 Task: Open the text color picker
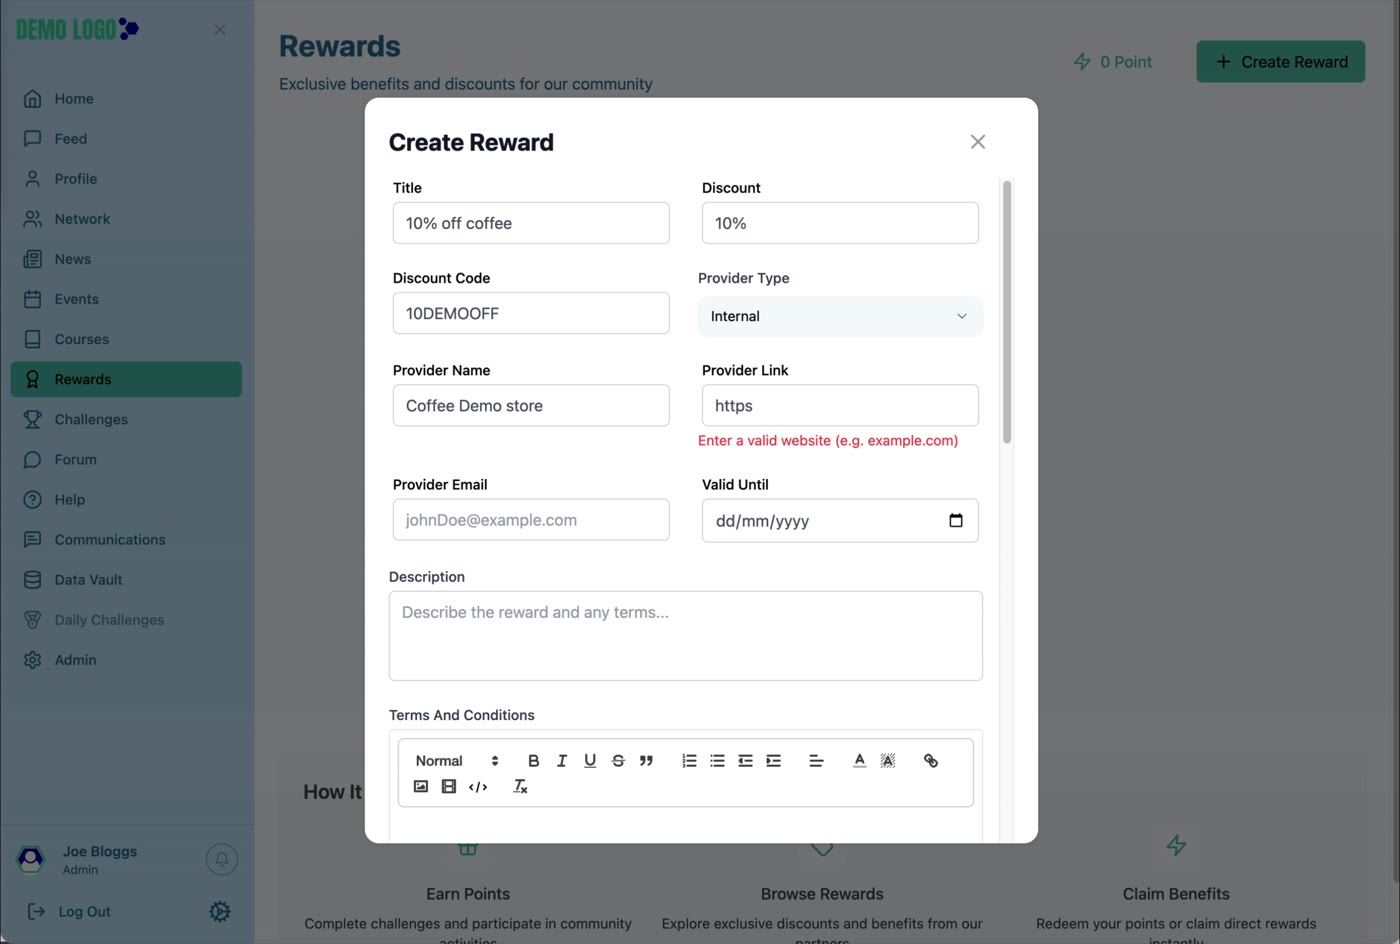pos(859,761)
